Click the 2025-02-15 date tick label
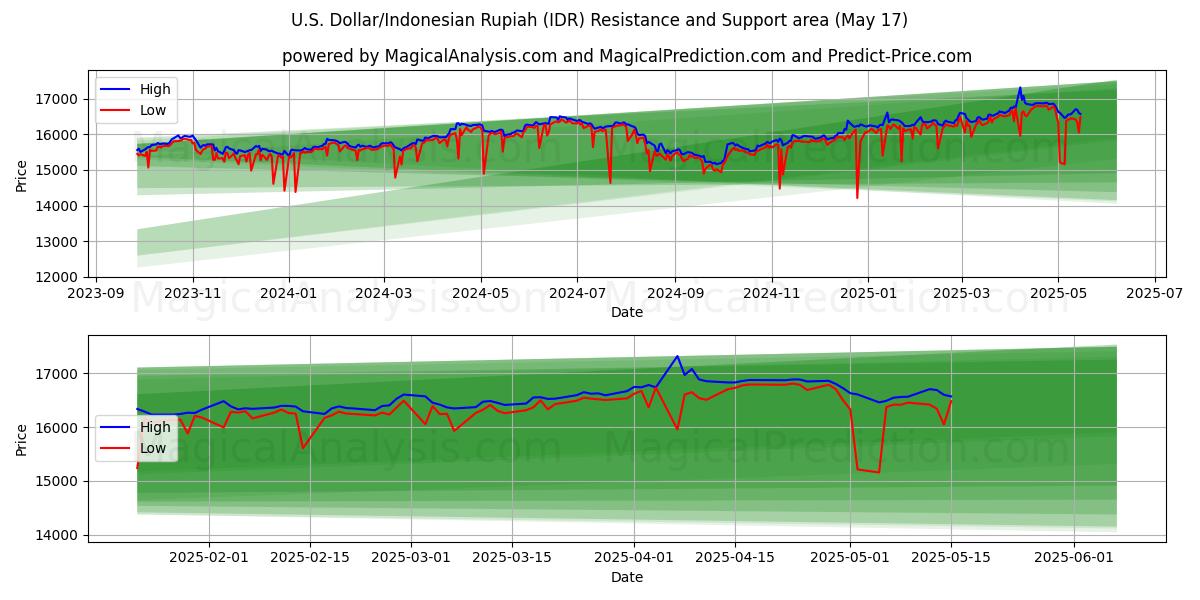Screen dimensions: 1200x600 click(x=311, y=558)
